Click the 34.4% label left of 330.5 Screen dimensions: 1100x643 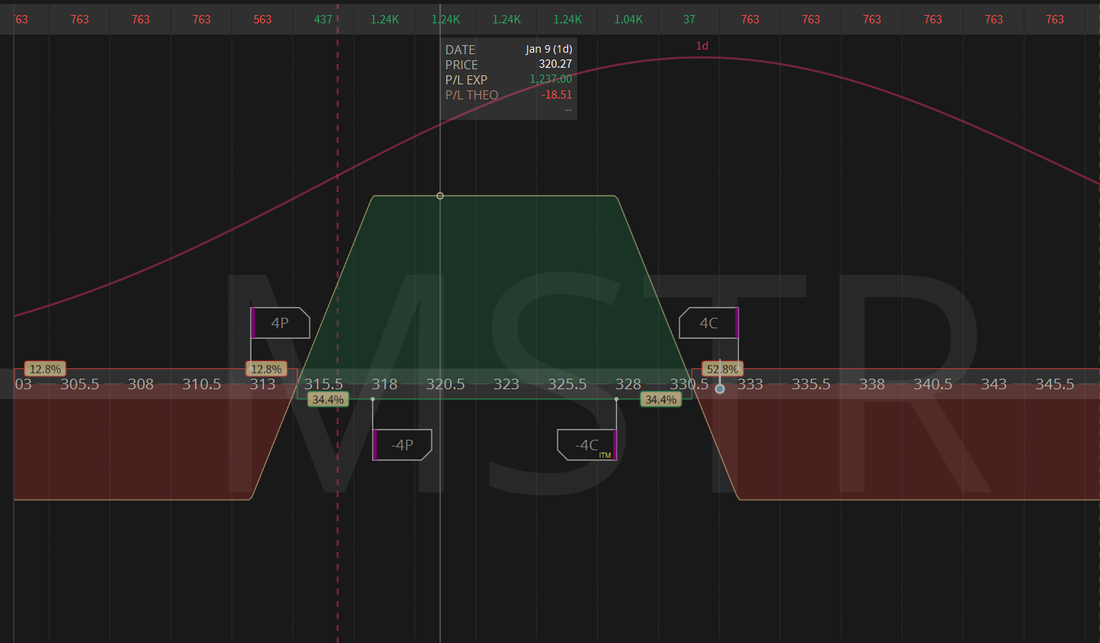(661, 400)
